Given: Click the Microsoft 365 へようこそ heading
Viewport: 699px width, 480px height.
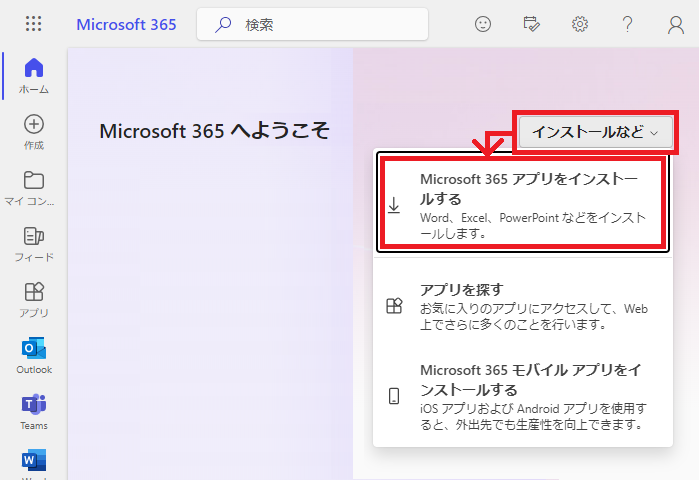Looking at the screenshot, I should (214, 131).
